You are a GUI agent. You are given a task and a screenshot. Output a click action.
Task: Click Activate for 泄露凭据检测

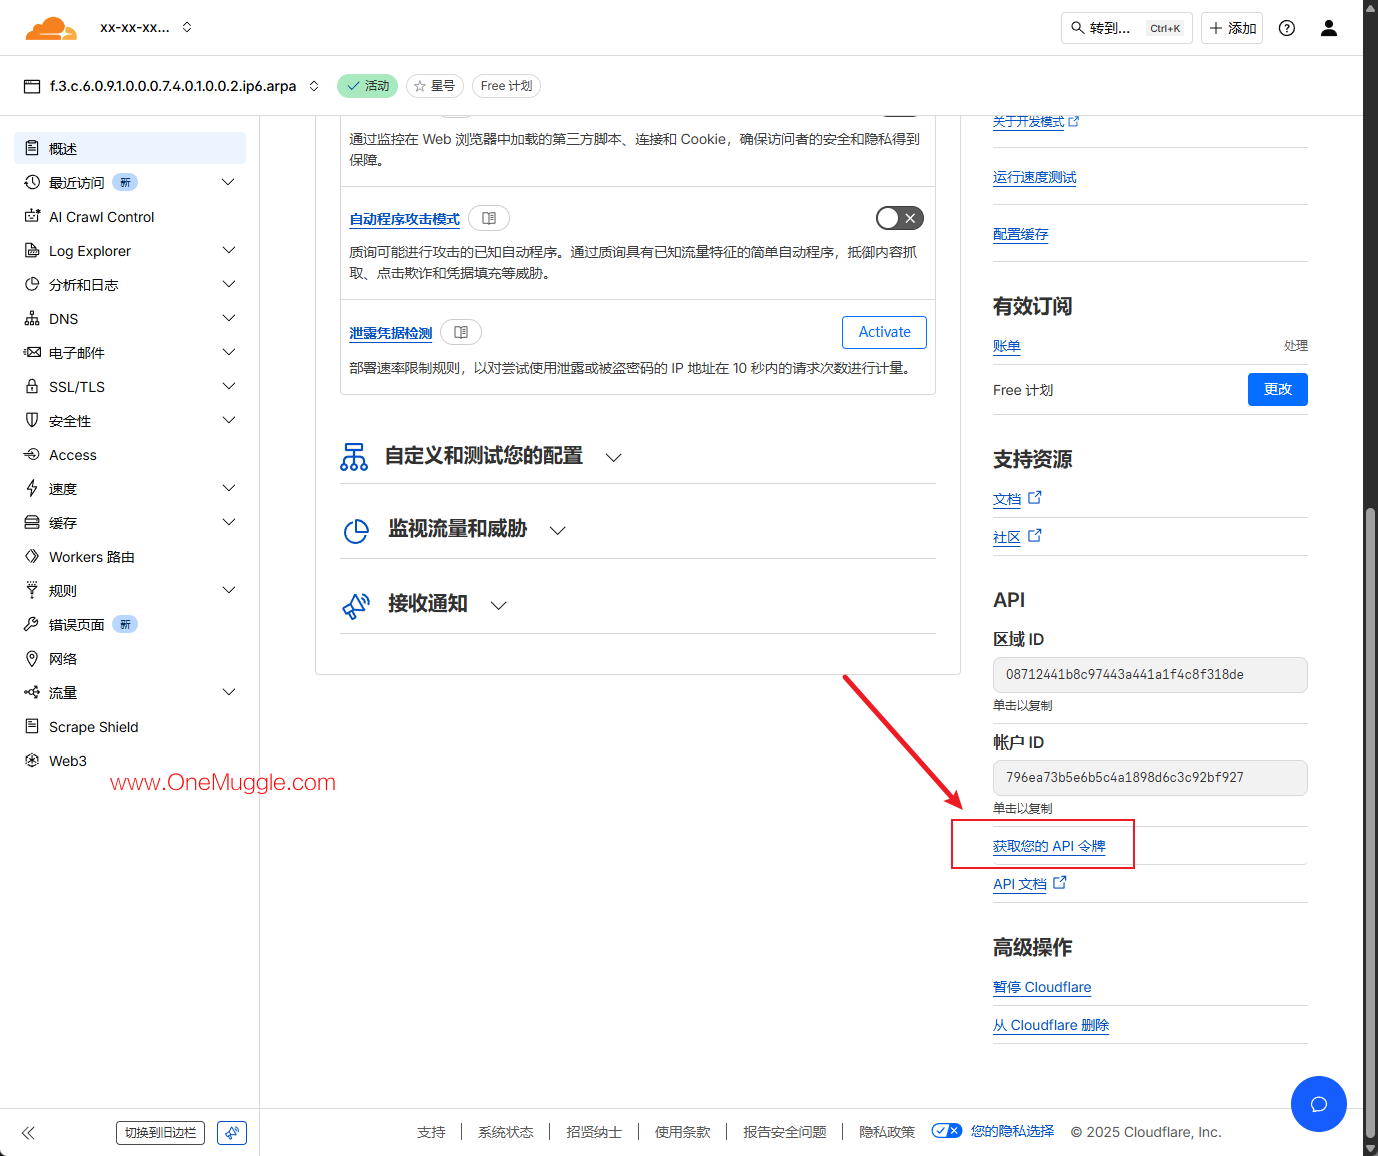click(884, 332)
